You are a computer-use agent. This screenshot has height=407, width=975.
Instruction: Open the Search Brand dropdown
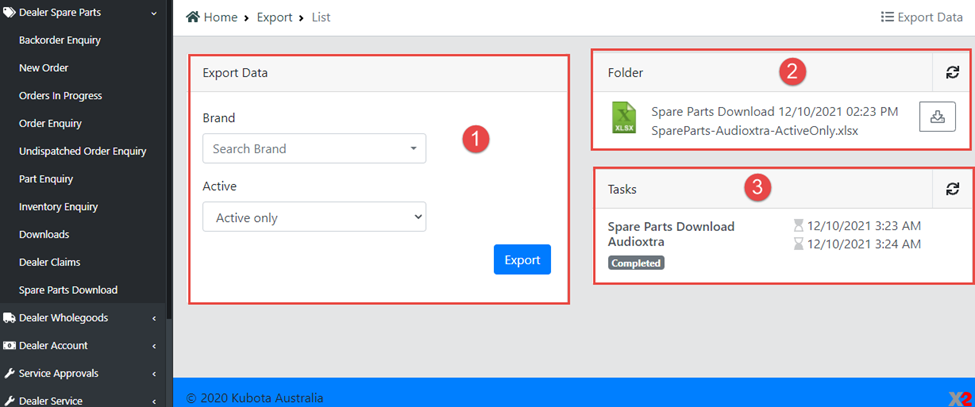[314, 149]
